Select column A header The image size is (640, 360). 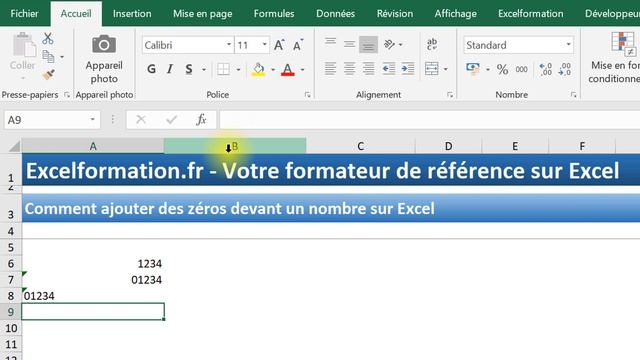click(93, 146)
